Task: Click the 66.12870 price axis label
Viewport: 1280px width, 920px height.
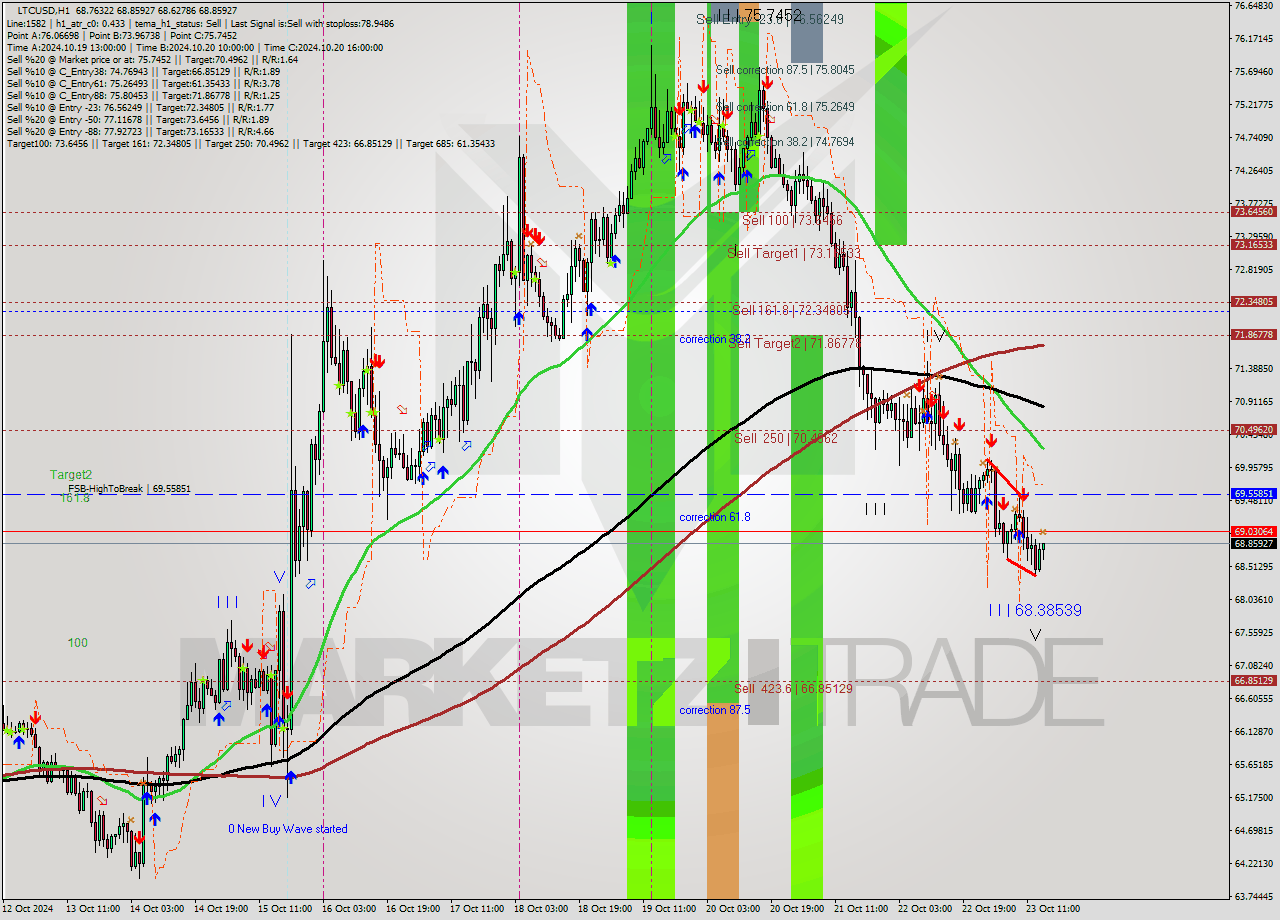Action: [x=1253, y=732]
